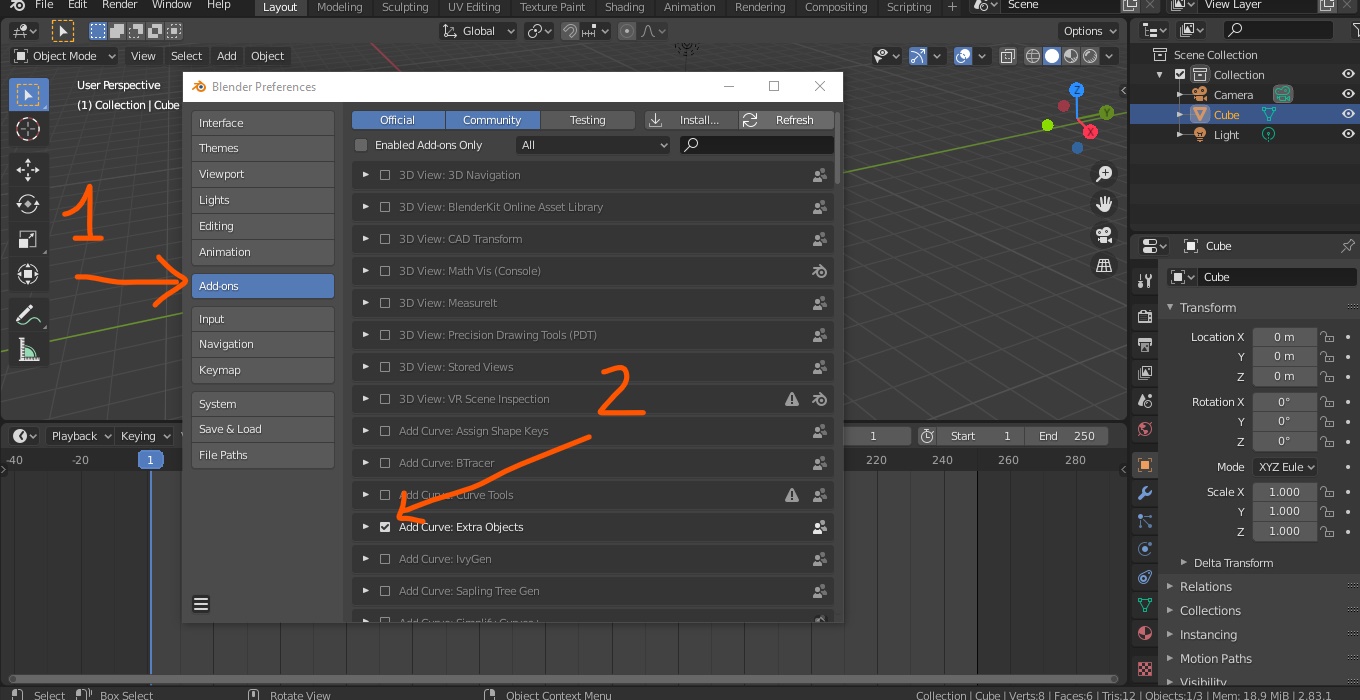1360x700 pixels.
Task: Select the Rotate tool
Action: [28, 205]
